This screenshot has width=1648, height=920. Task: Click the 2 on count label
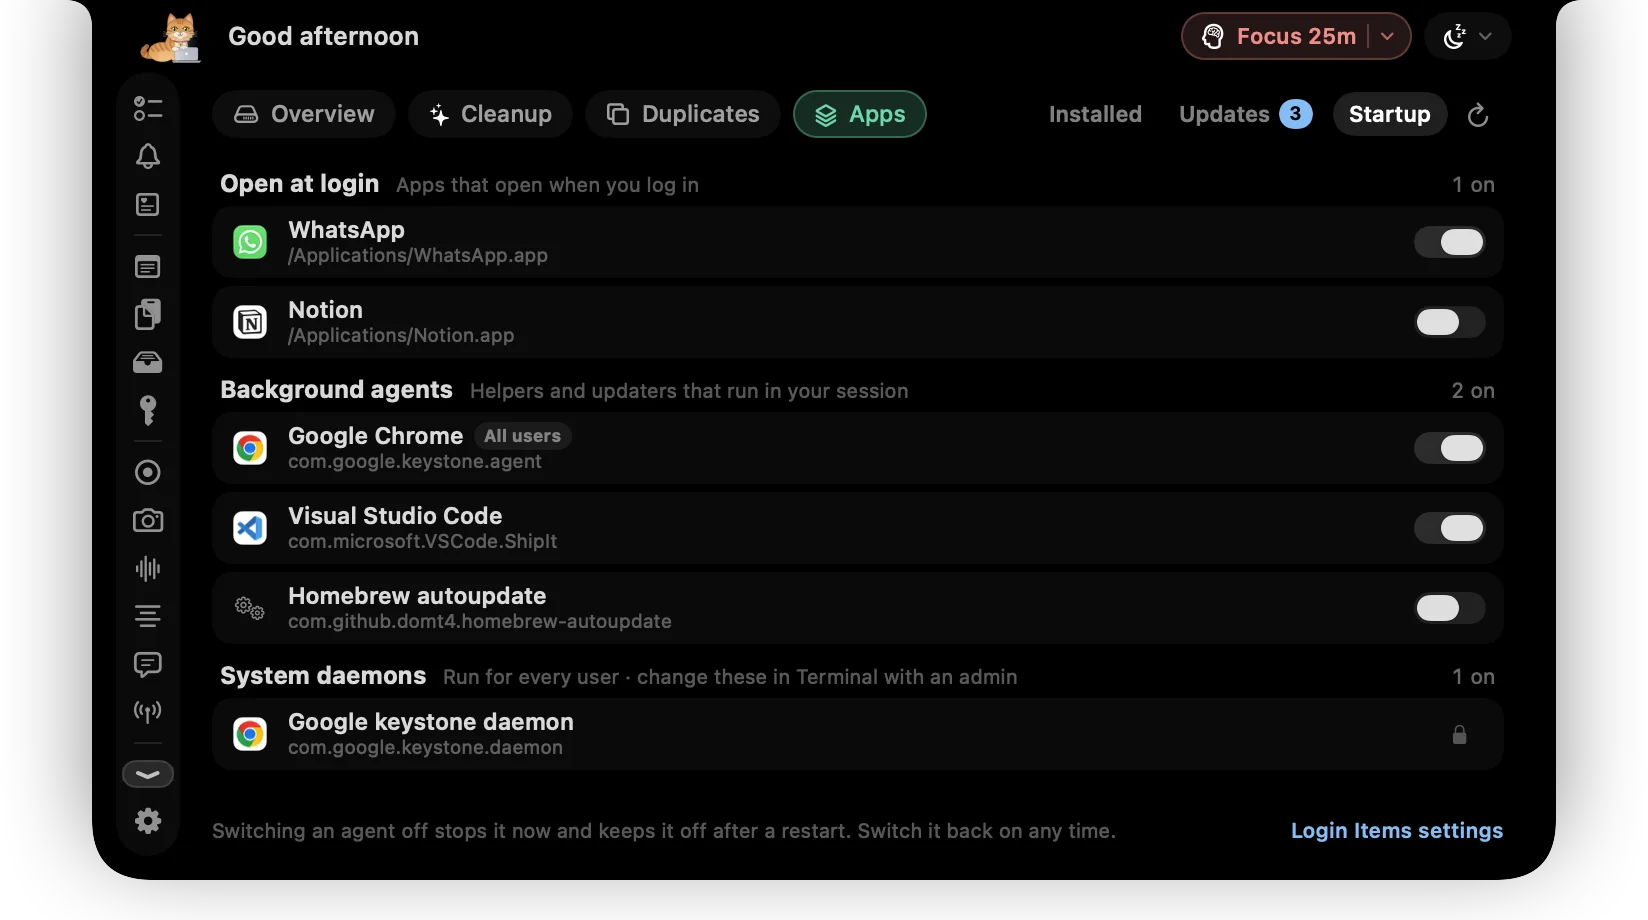click(x=1473, y=391)
